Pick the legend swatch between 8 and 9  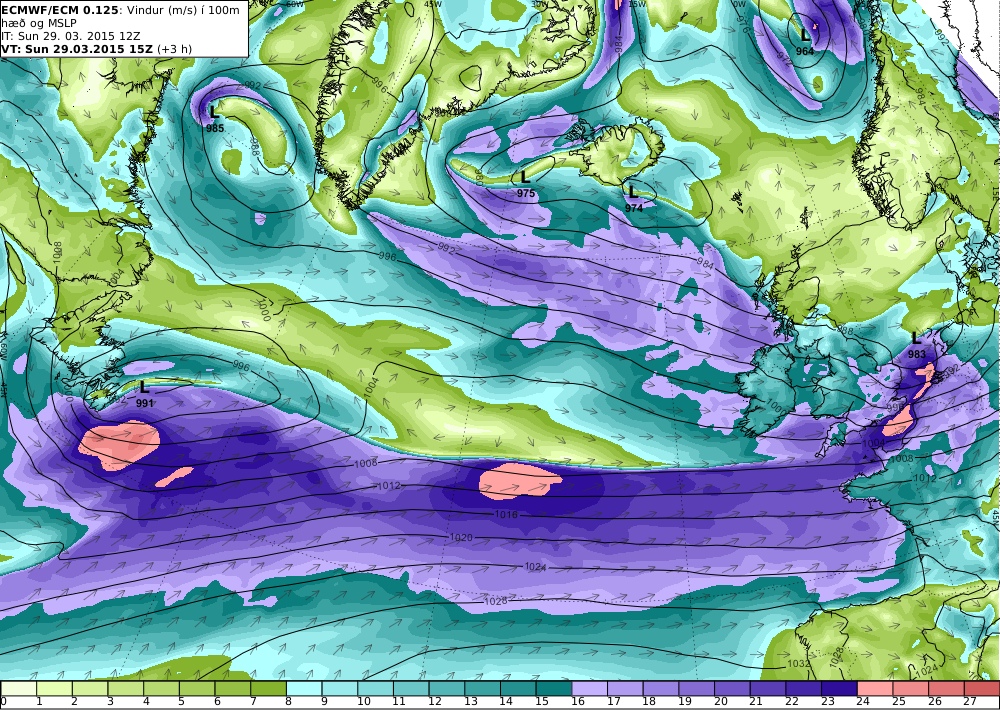pyautogui.click(x=304, y=688)
